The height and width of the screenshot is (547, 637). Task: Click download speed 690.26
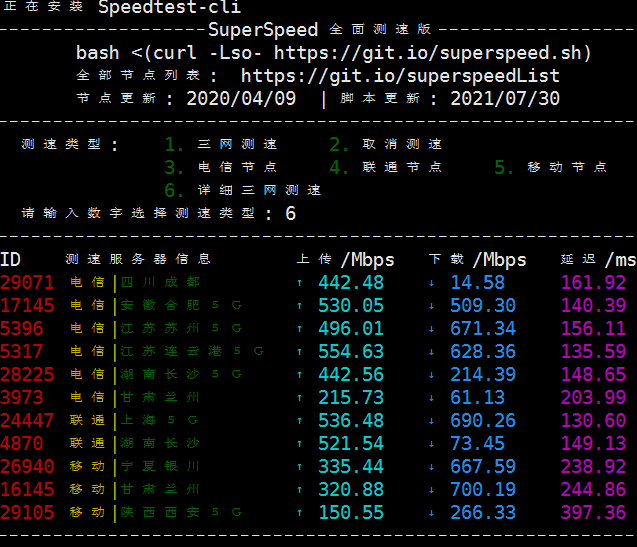pos(483,420)
